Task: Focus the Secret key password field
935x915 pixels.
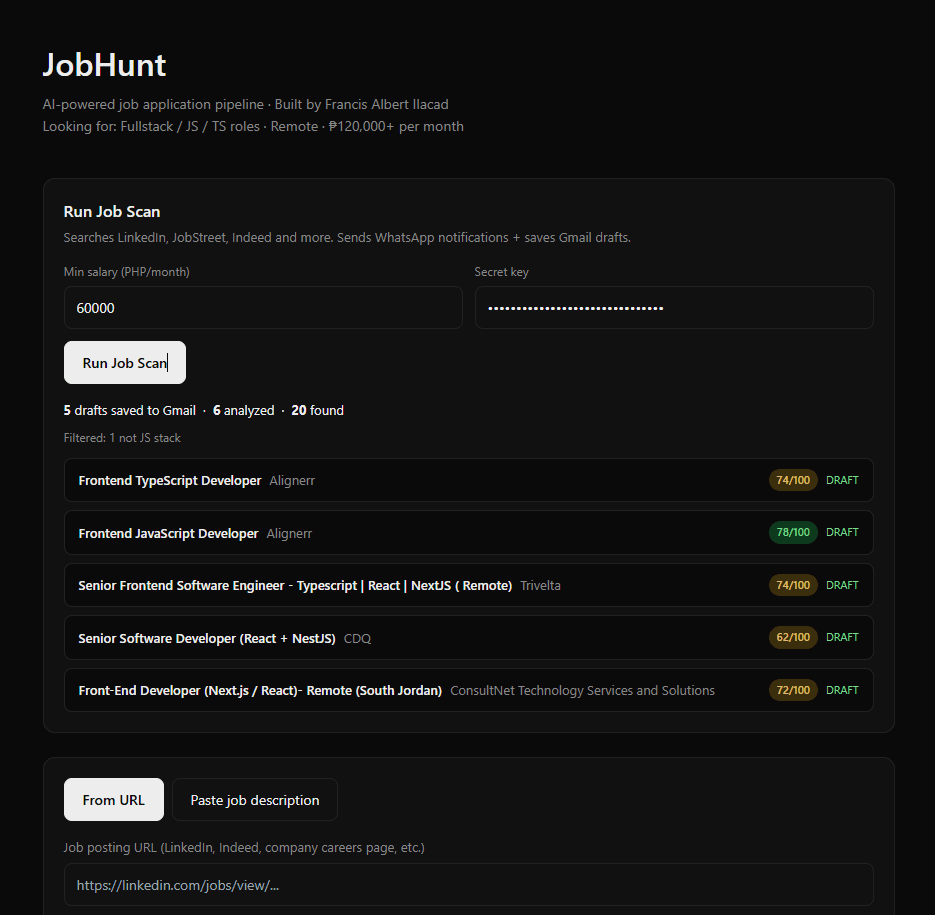Action: pyautogui.click(x=674, y=308)
